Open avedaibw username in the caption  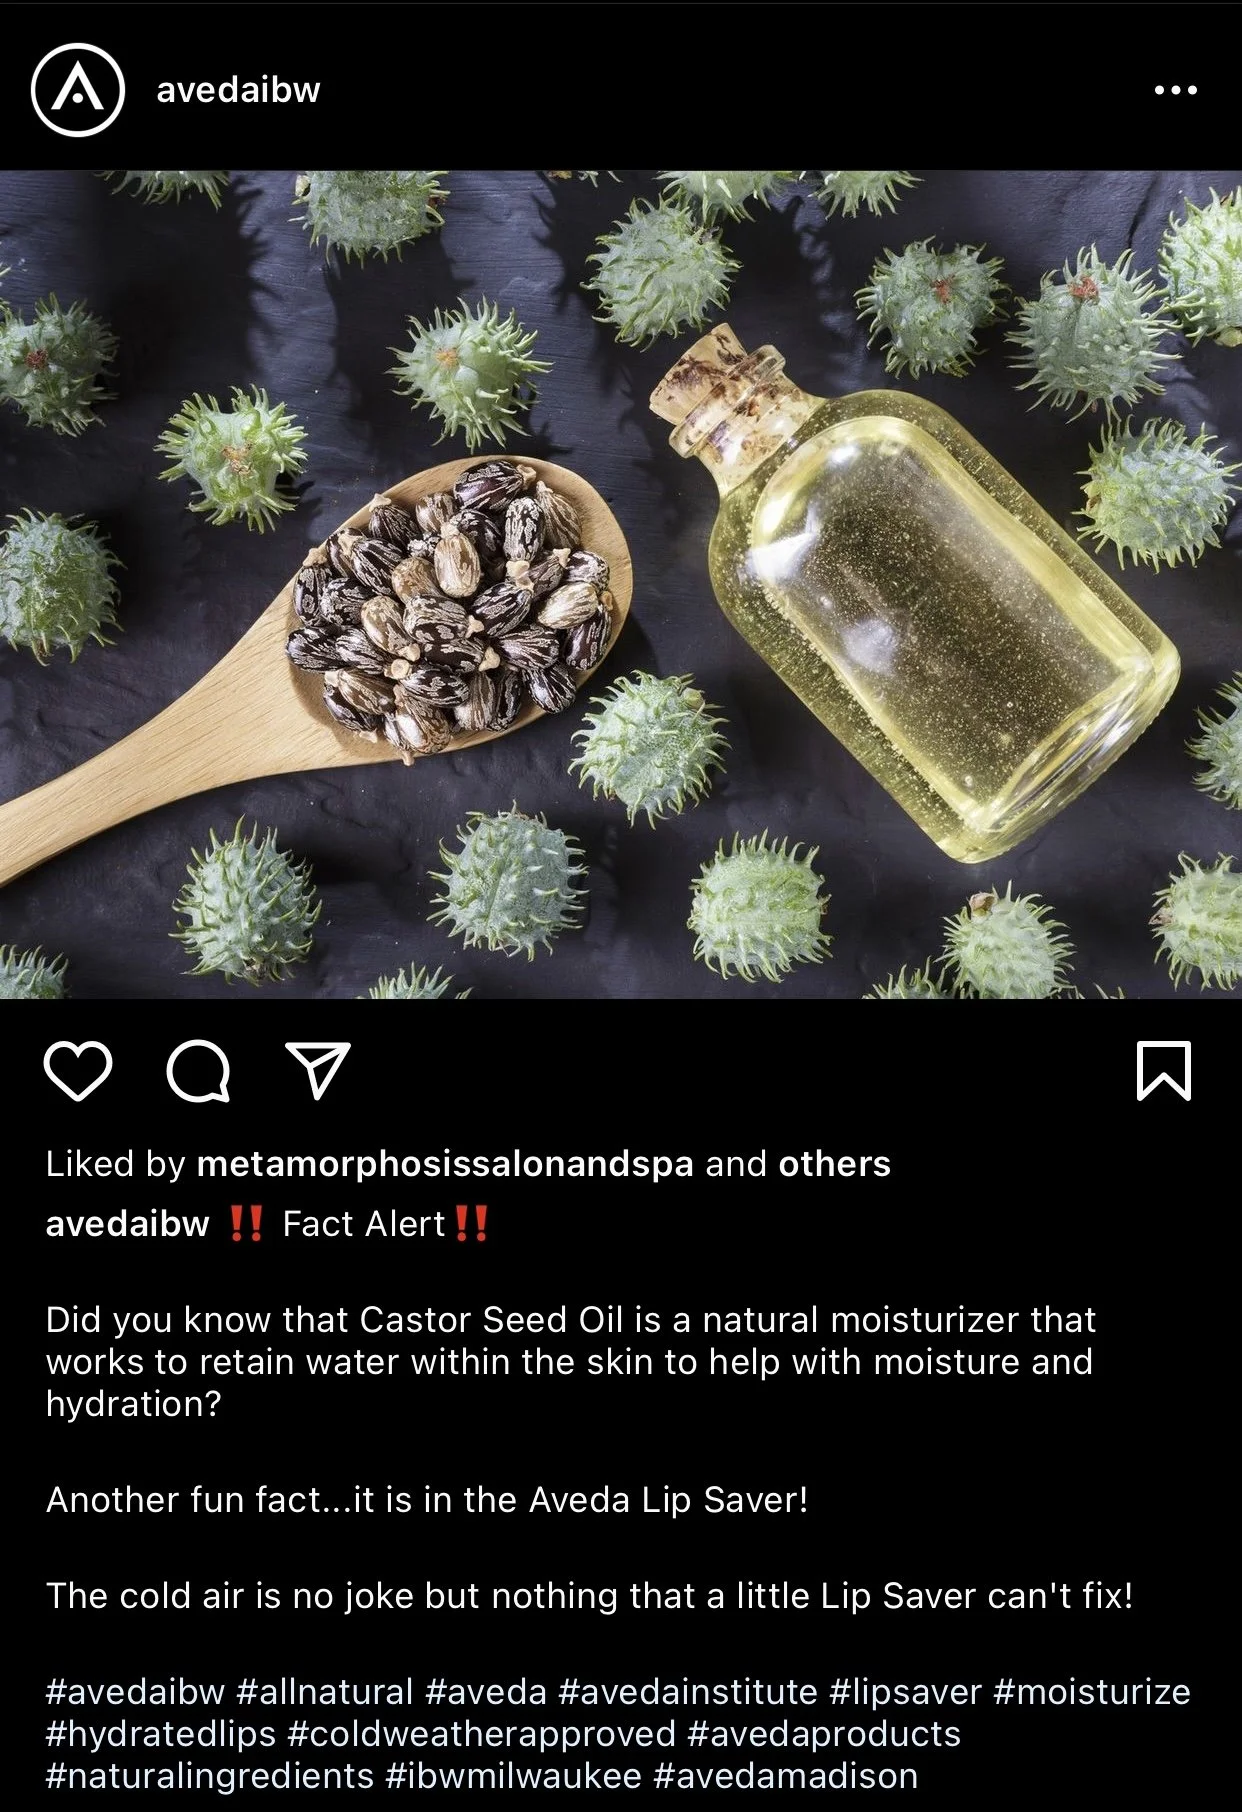point(128,1224)
